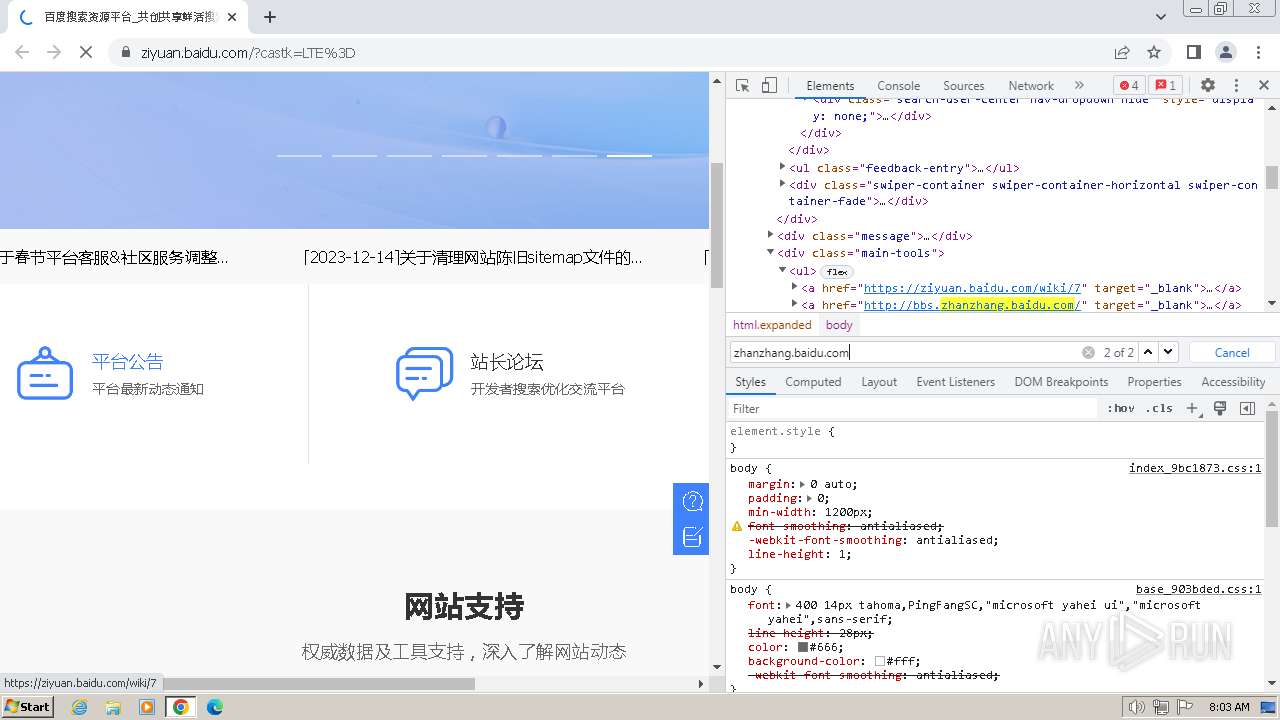The height and width of the screenshot is (720, 1280).
Task: Open the base_903bded.css:1 source link
Action: (1198, 589)
